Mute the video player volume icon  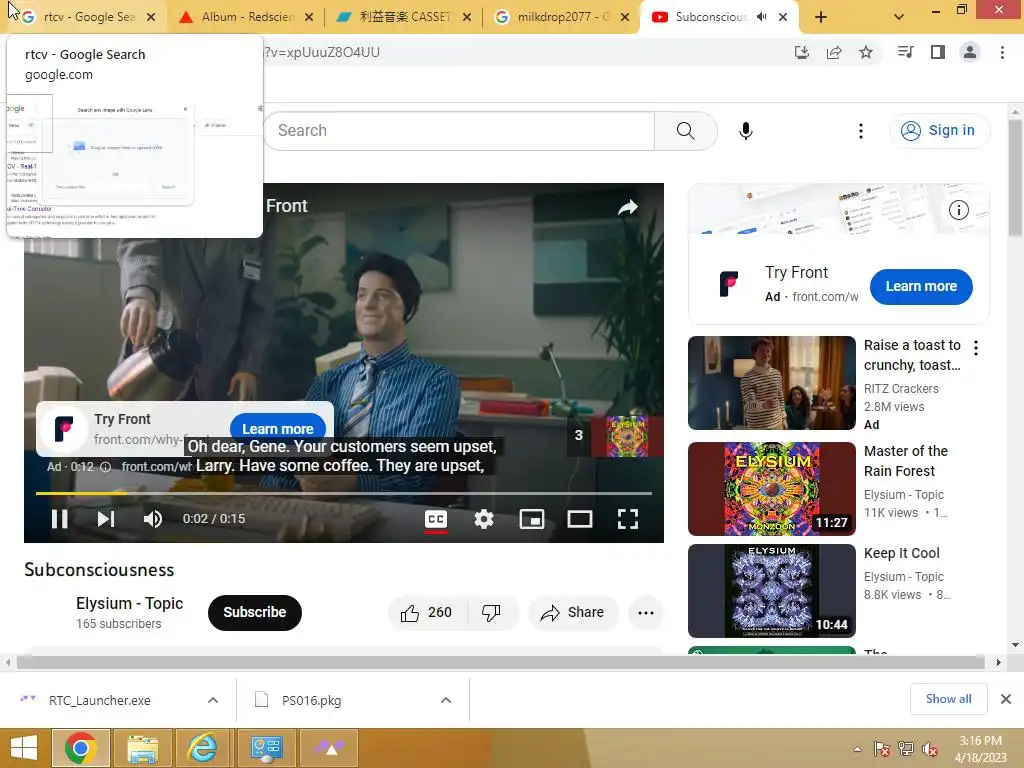point(153,519)
